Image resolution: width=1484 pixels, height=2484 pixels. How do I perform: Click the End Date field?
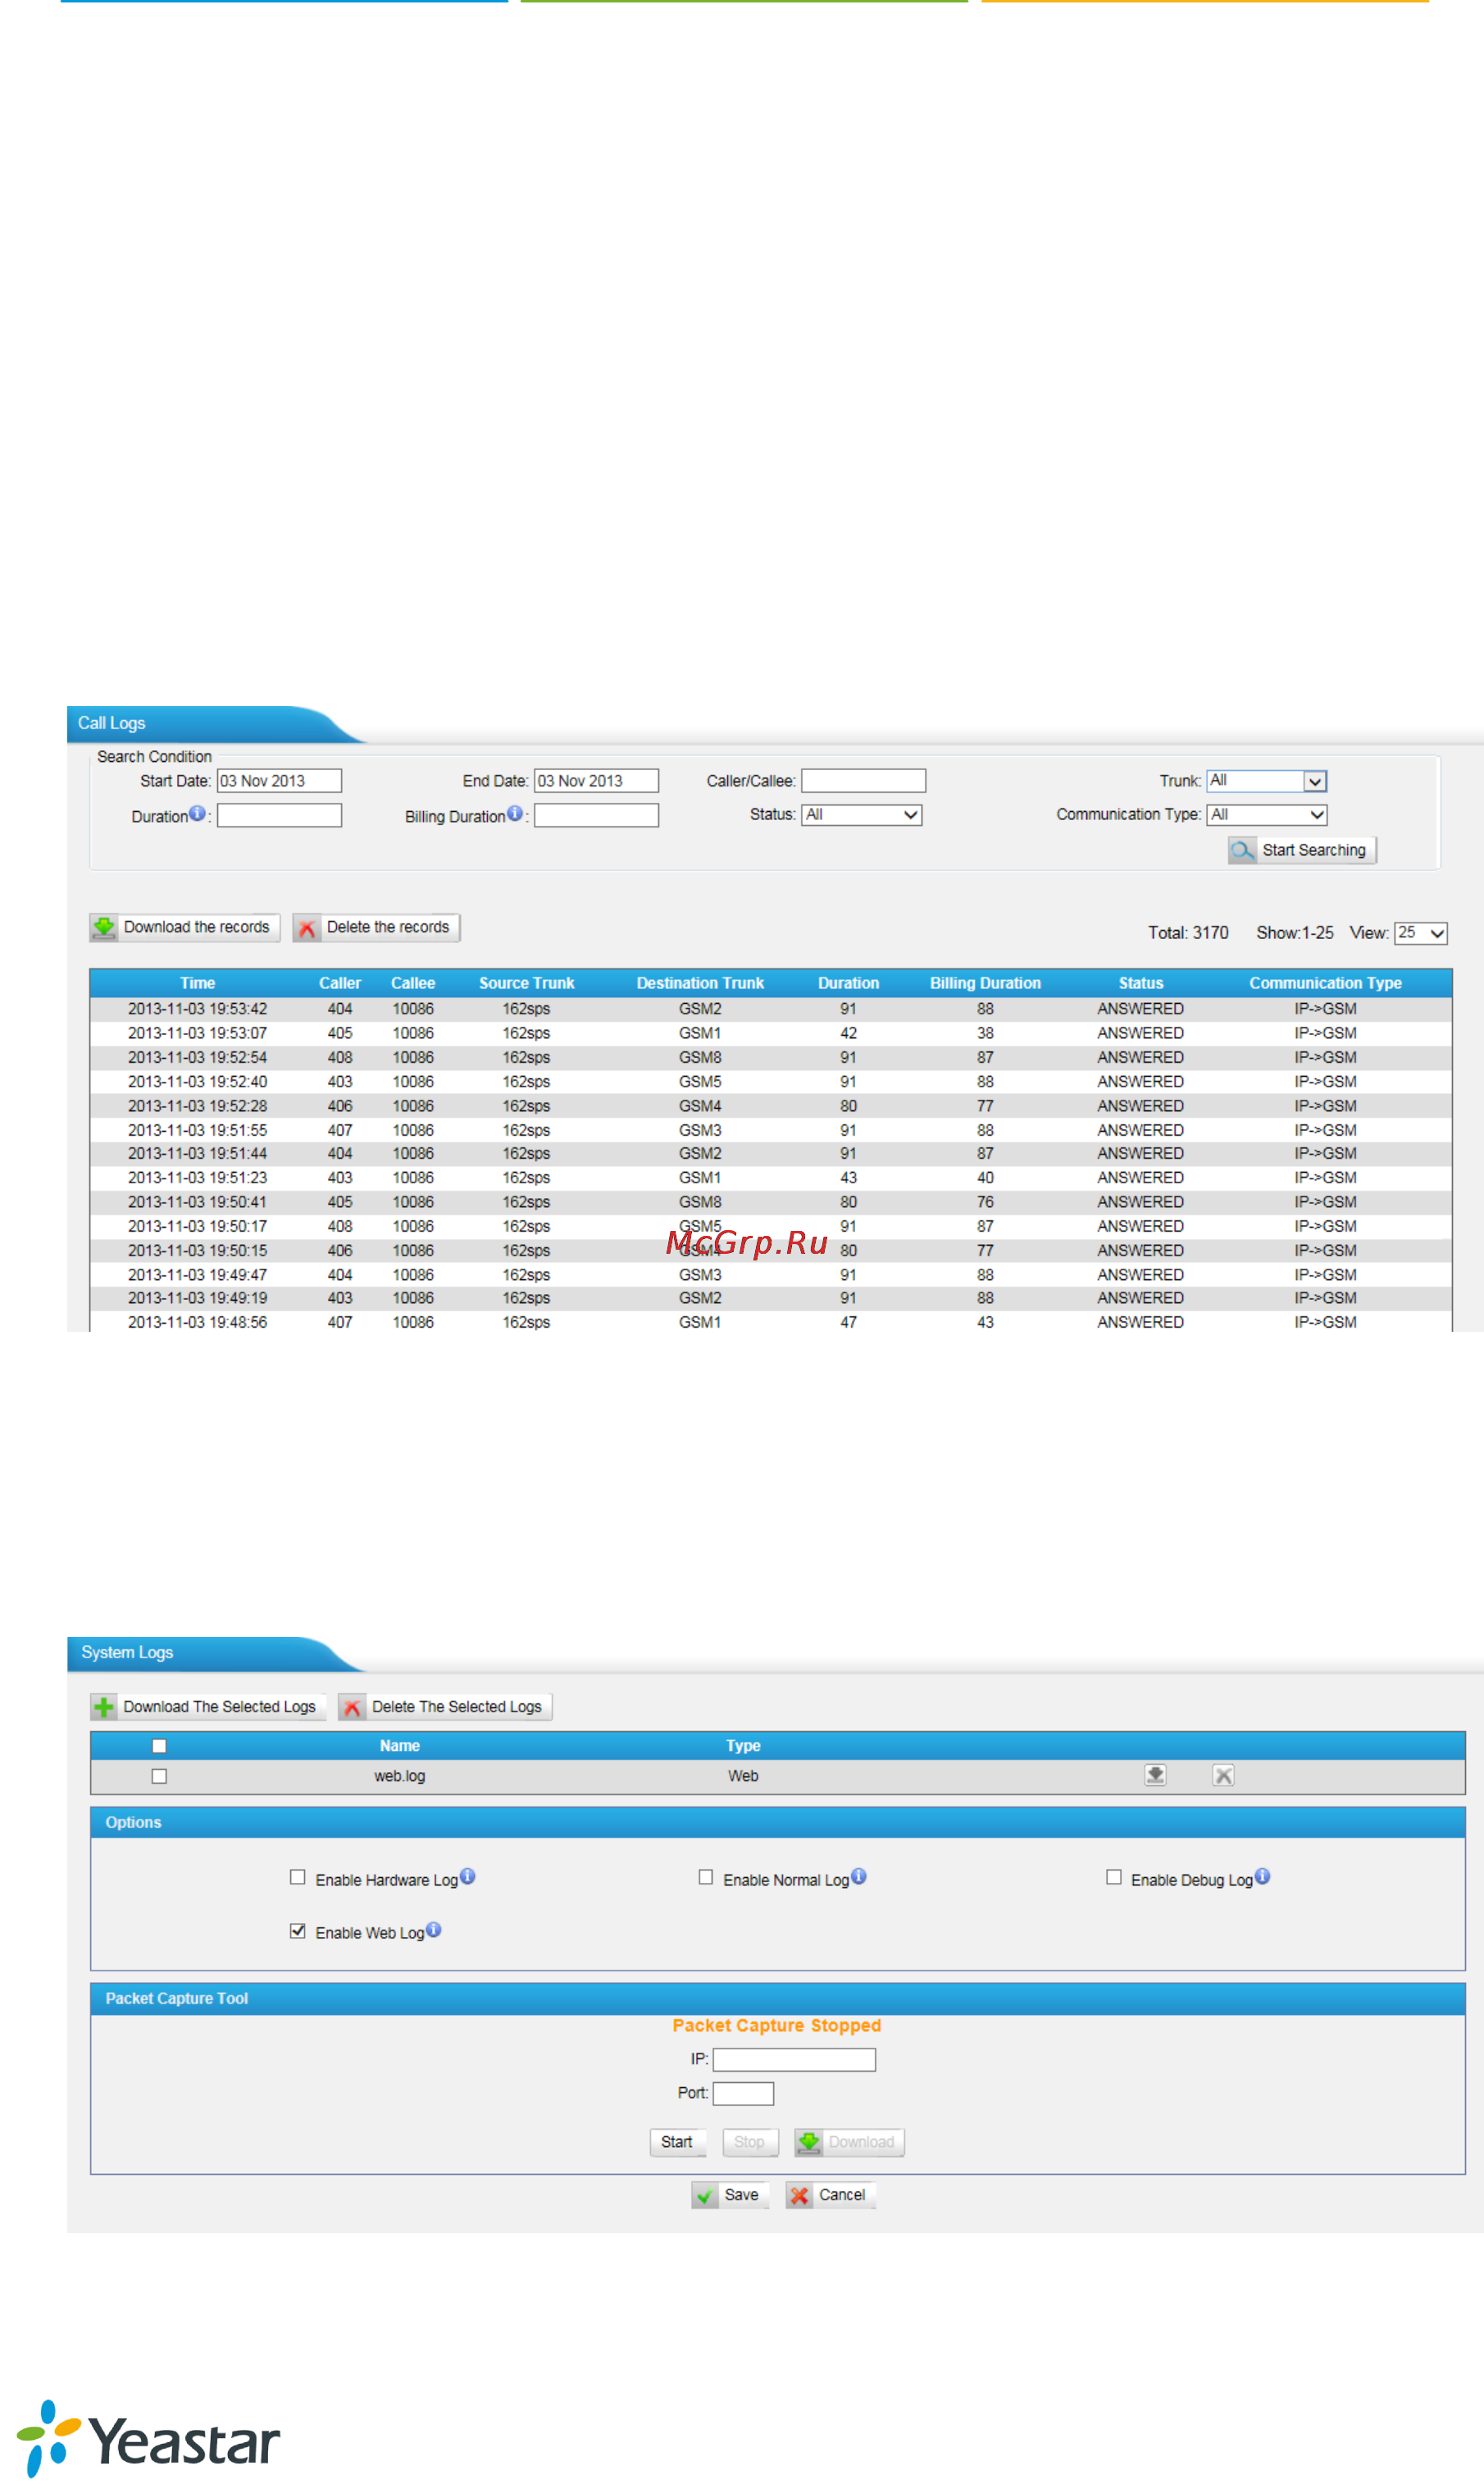pyautogui.click(x=596, y=781)
